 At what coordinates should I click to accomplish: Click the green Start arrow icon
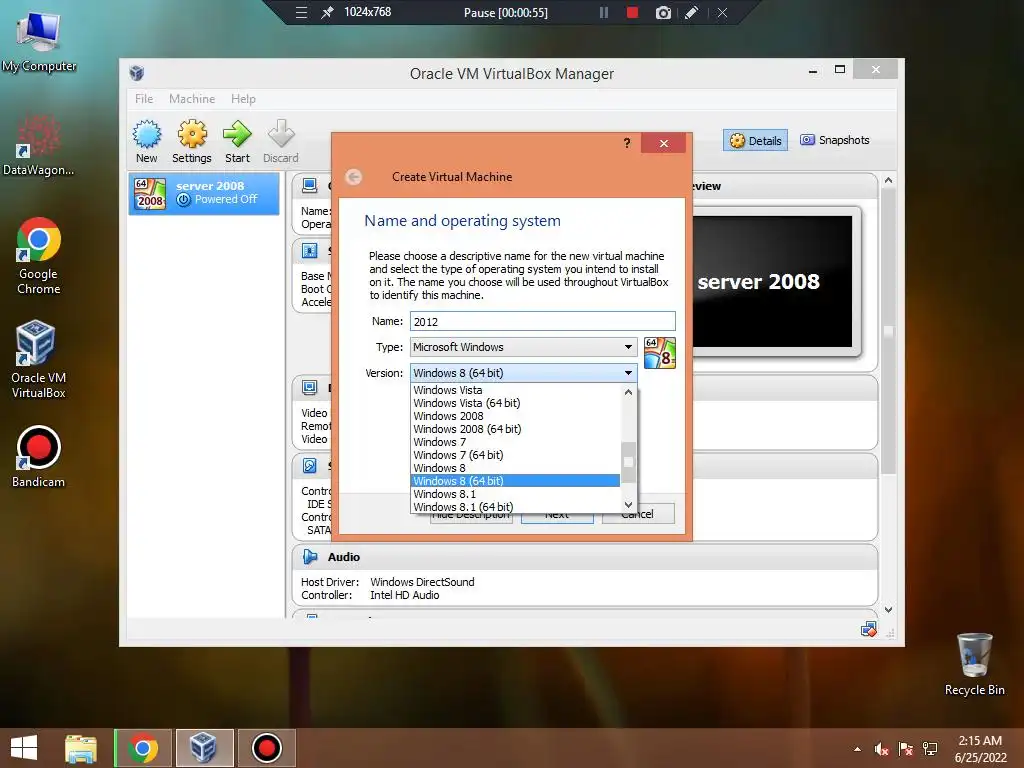237,135
